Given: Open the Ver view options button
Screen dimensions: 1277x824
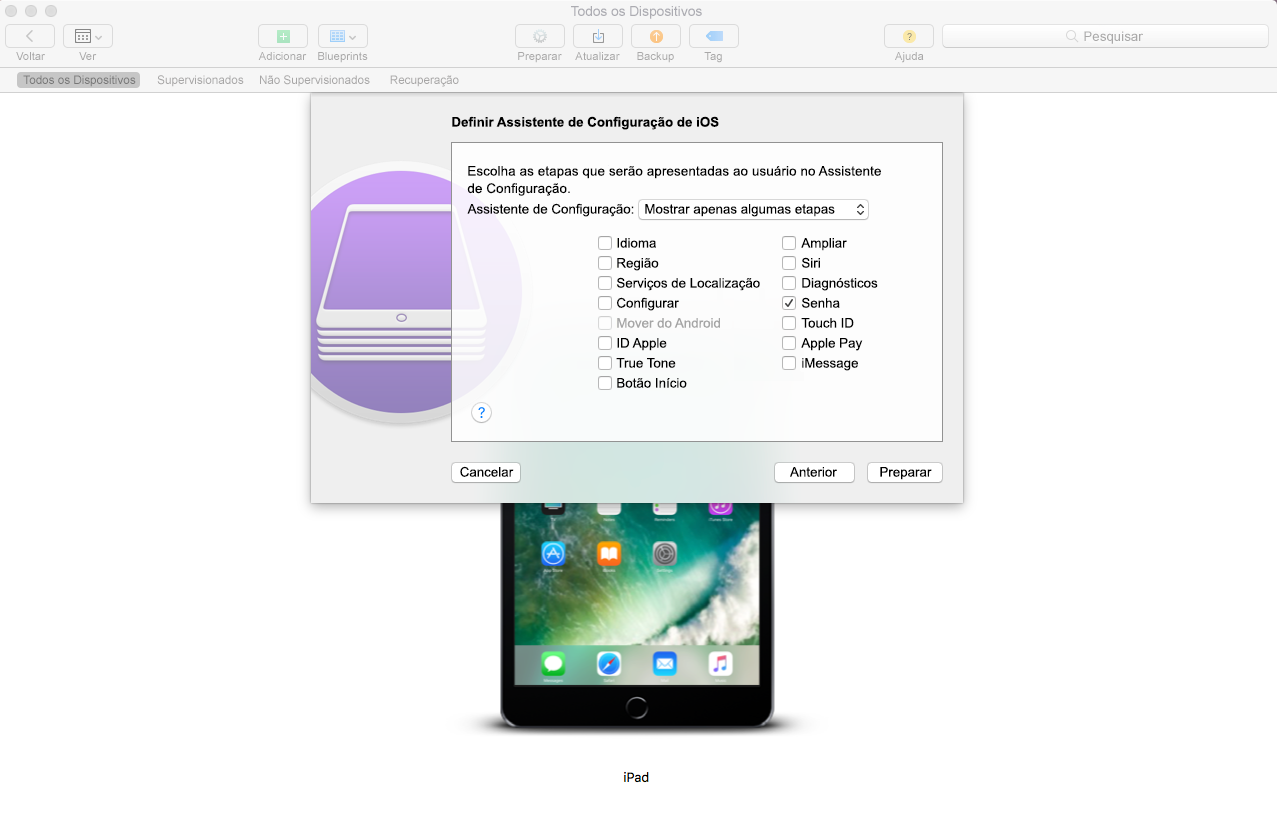Looking at the screenshot, I should [x=88, y=36].
